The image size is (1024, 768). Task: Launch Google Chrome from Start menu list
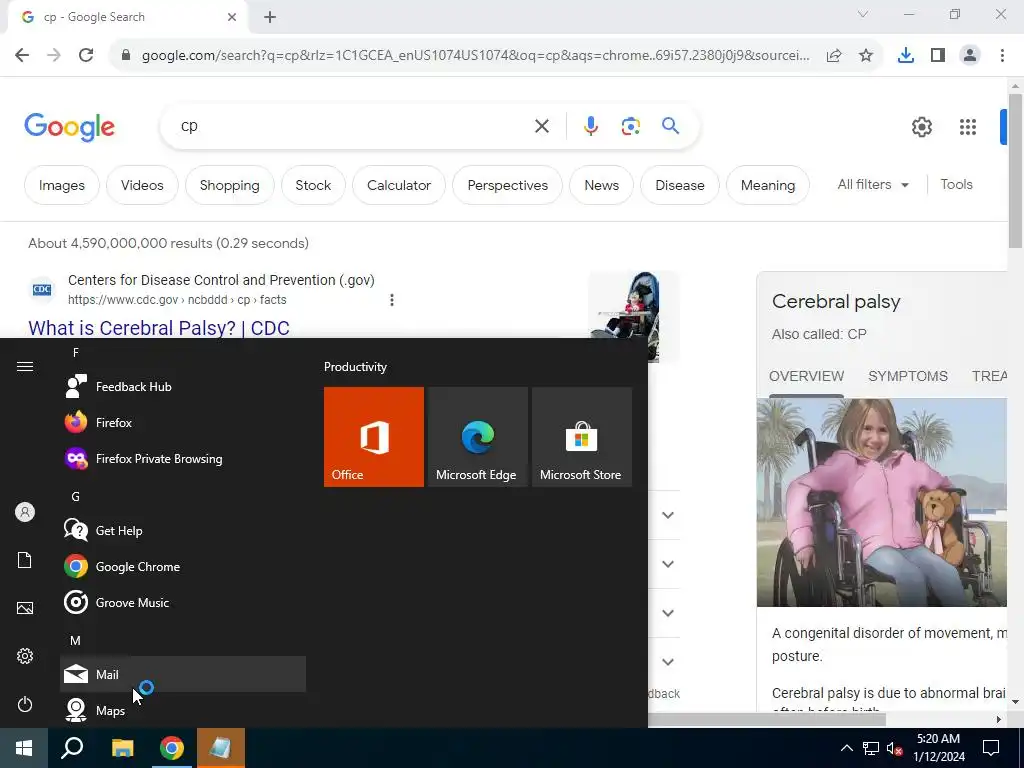click(183, 566)
